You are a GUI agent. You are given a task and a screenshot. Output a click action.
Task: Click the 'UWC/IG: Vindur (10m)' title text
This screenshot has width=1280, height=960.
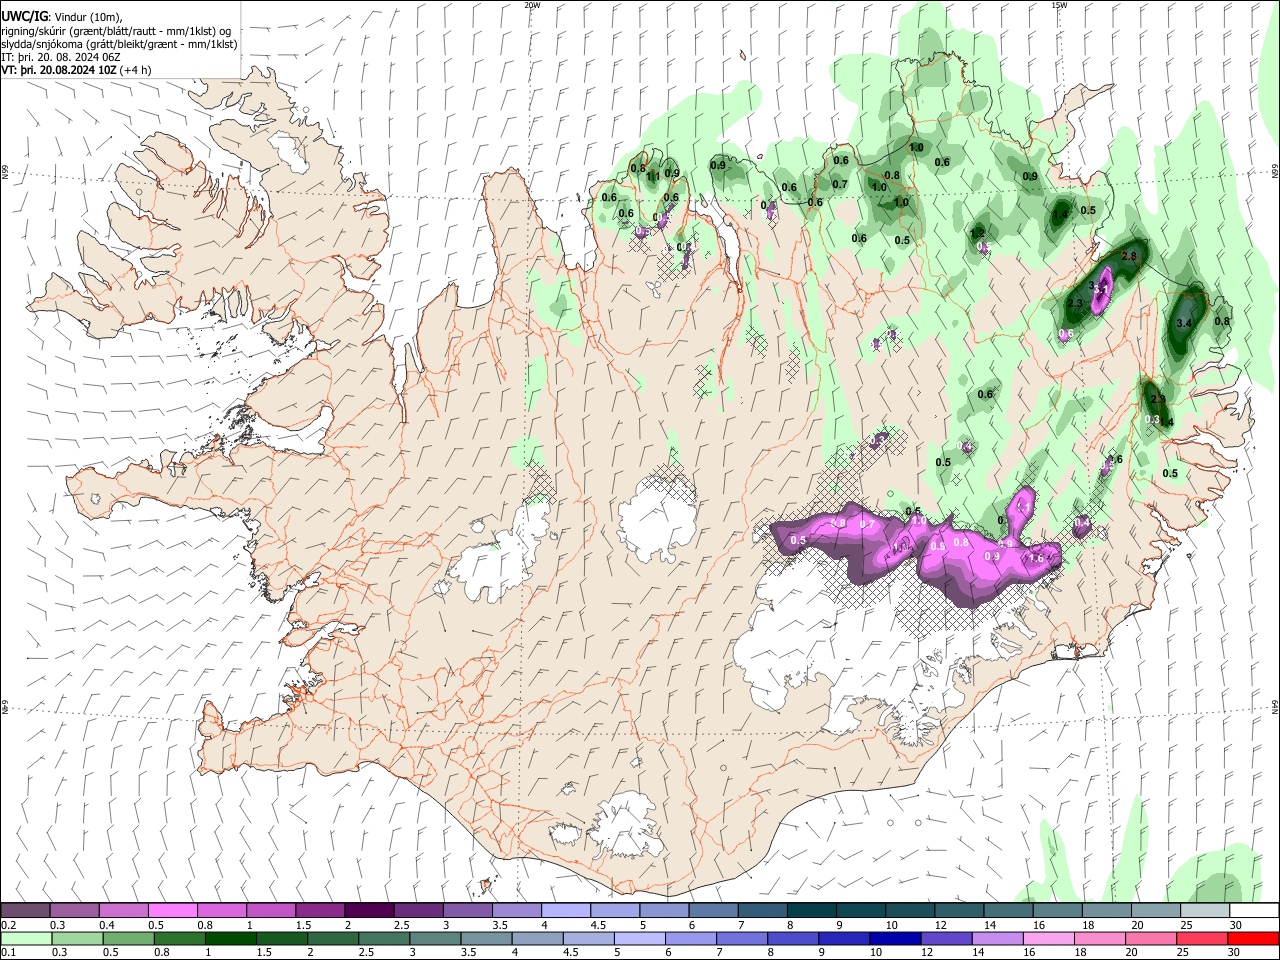61,17
